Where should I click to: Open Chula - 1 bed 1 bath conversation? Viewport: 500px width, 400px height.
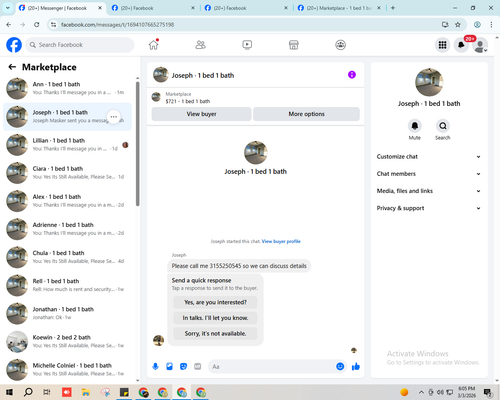coord(67,257)
